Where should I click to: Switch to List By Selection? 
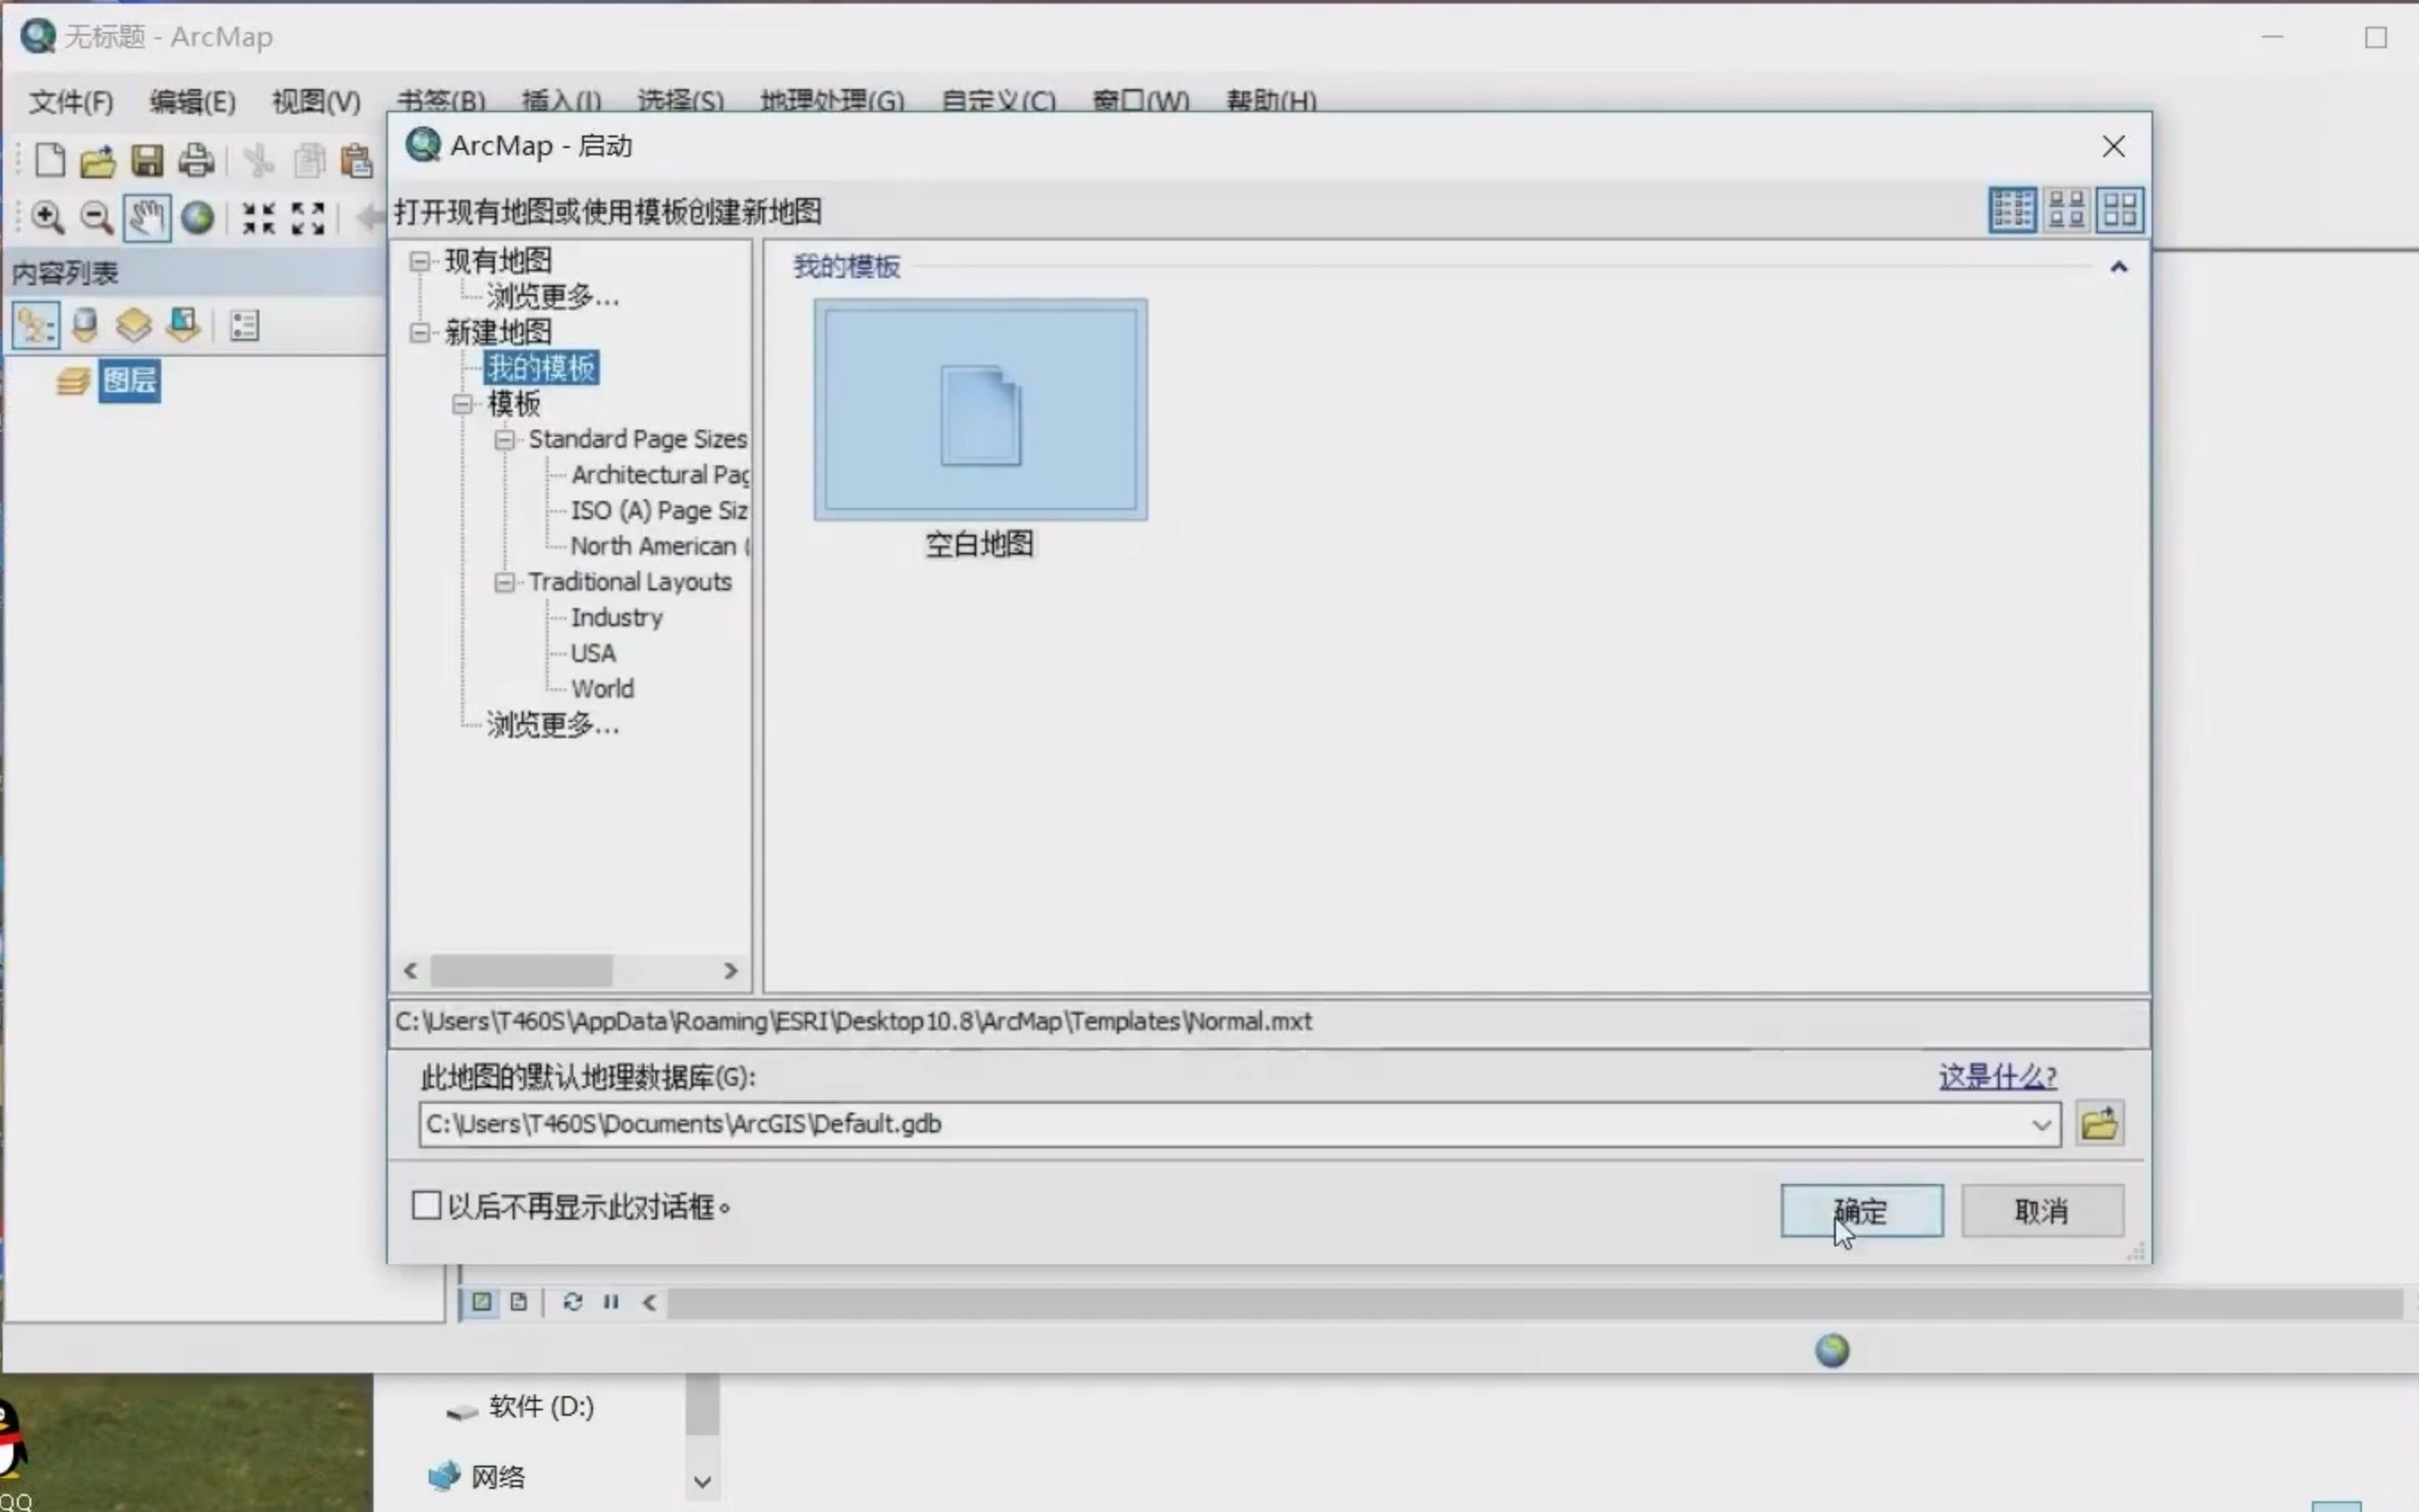[183, 325]
